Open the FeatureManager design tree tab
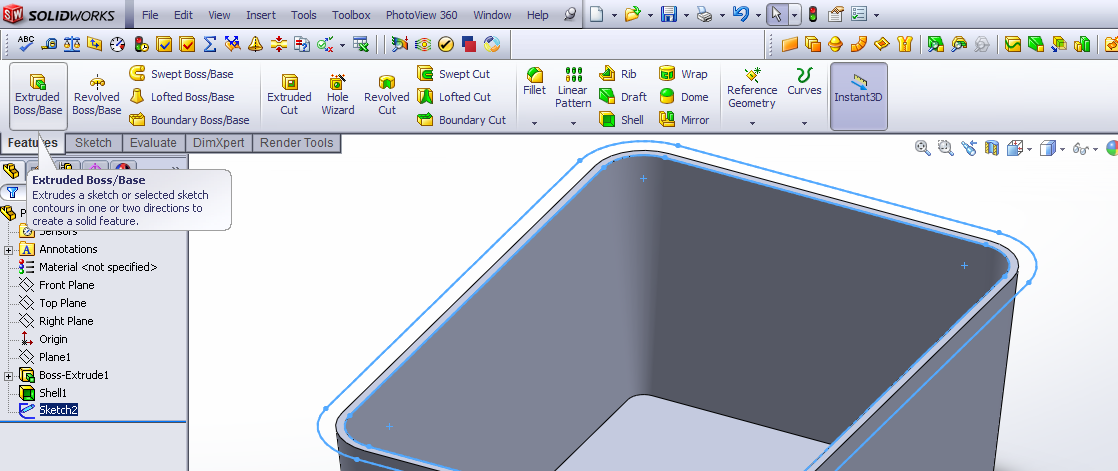This screenshot has height=471, width=1118. pyautogui.click(x=10, y=170)
